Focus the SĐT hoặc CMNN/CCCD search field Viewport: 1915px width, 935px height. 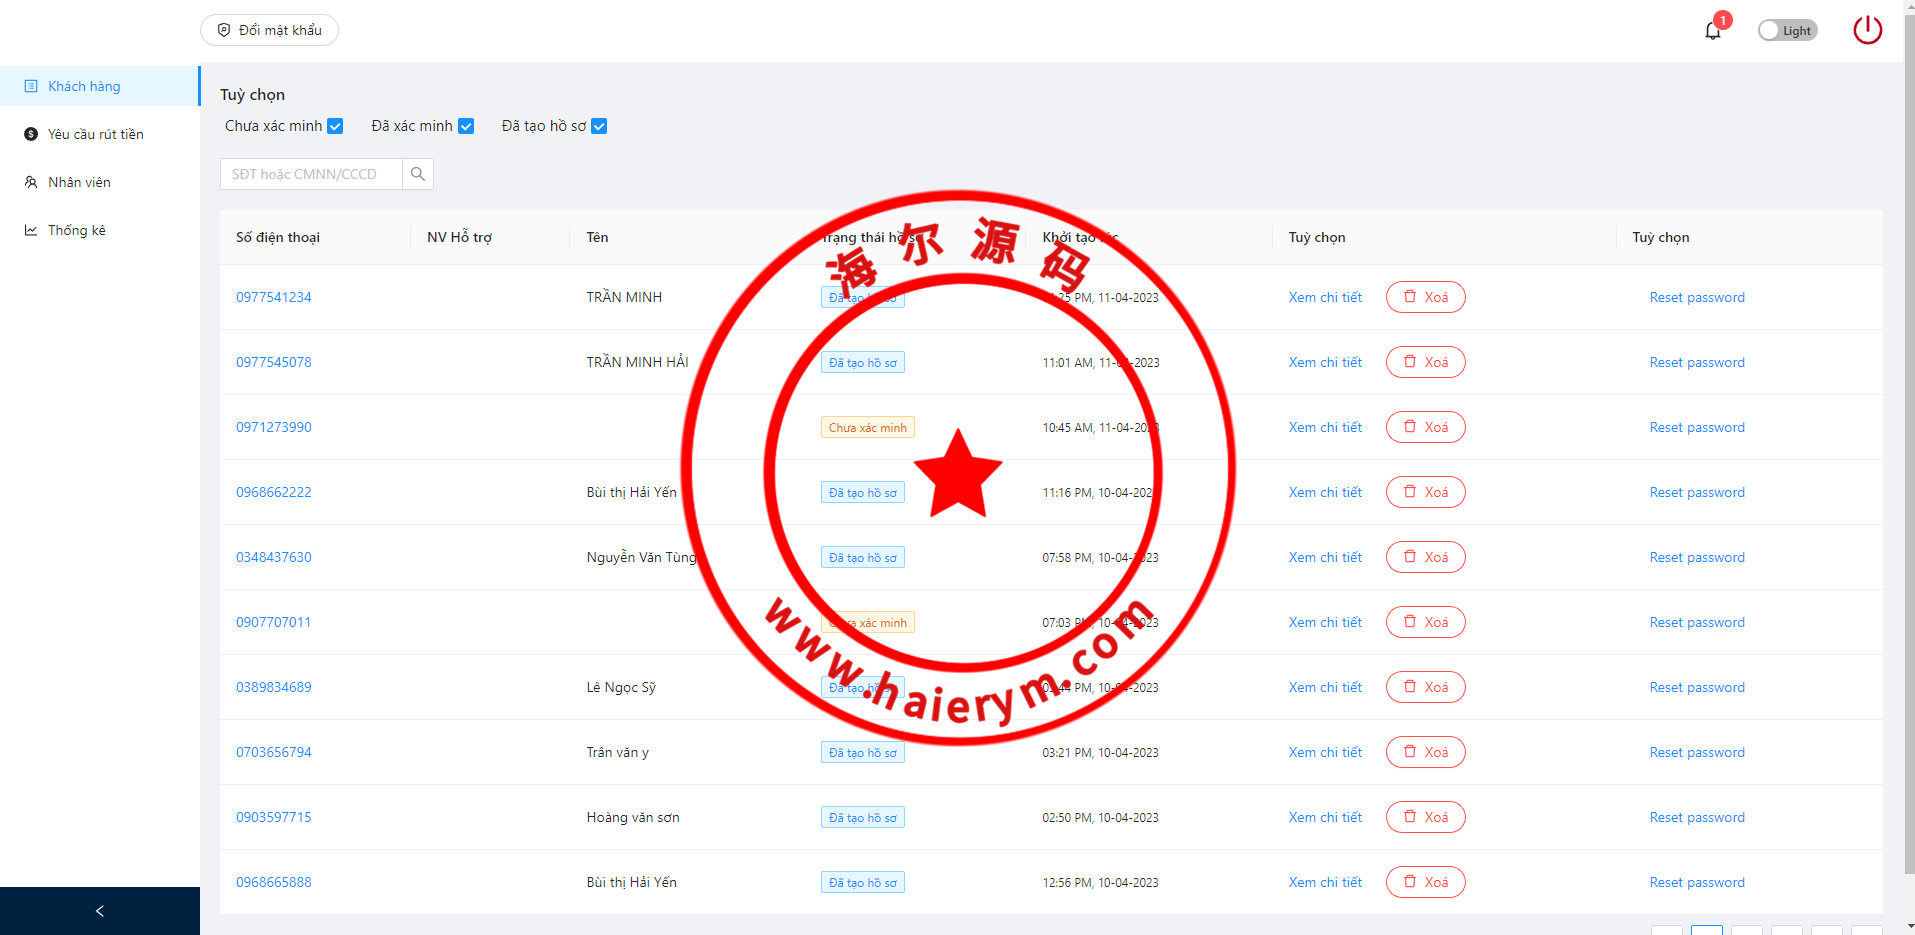pos(311,174)
